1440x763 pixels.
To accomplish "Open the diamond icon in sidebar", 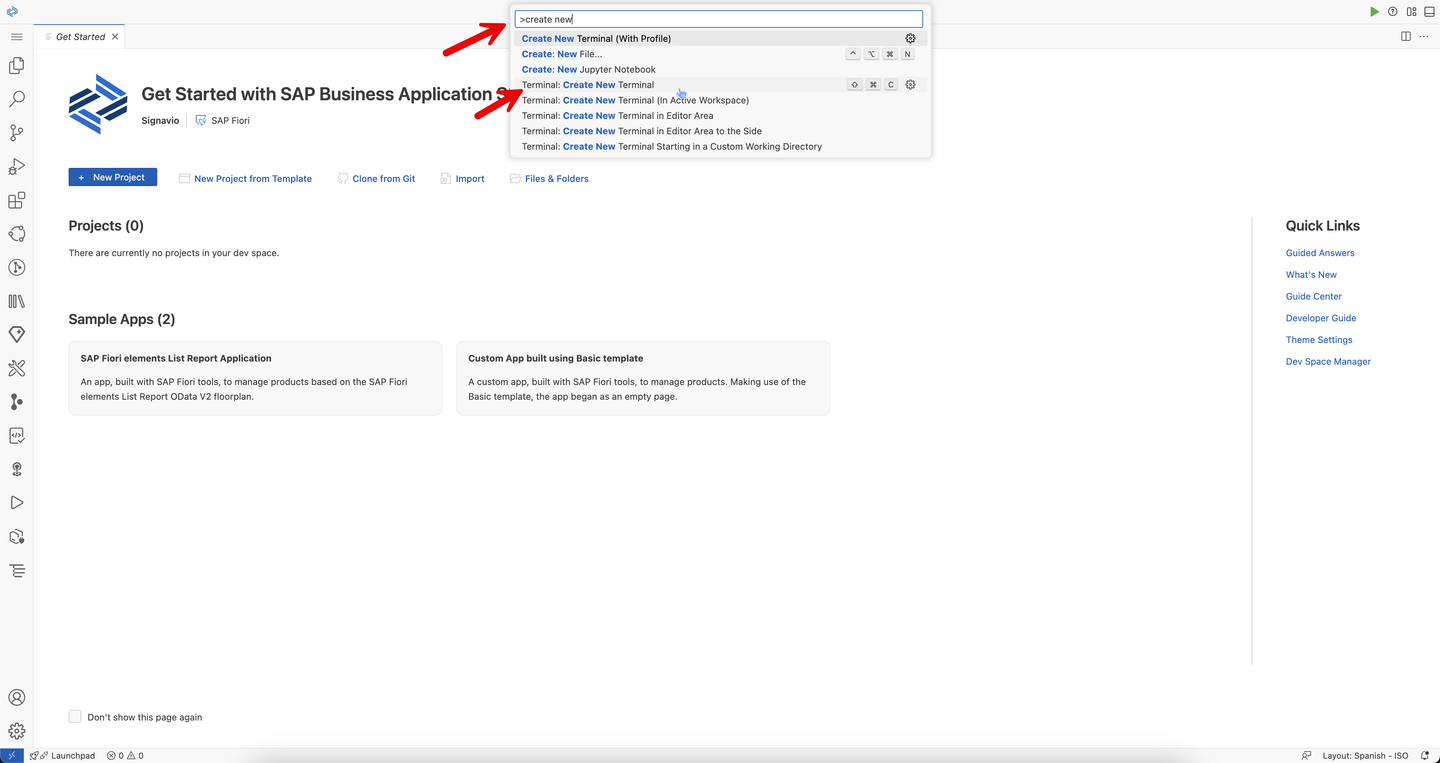I will point(17,334).
